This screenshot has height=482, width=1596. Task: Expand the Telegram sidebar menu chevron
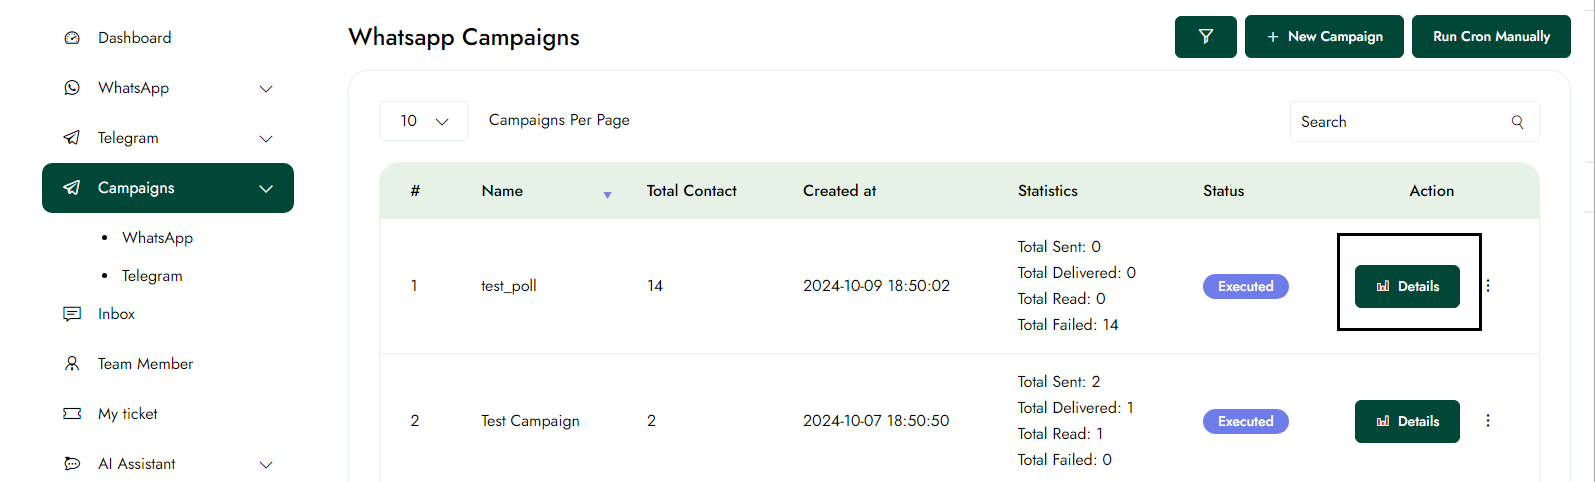pyautogui.click(x=266, y=139)
